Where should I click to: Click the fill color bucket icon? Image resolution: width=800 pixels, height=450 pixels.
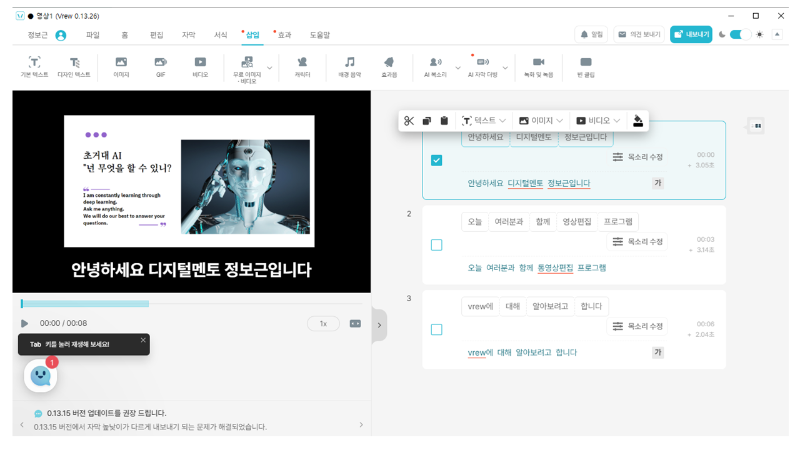[638, 121]
